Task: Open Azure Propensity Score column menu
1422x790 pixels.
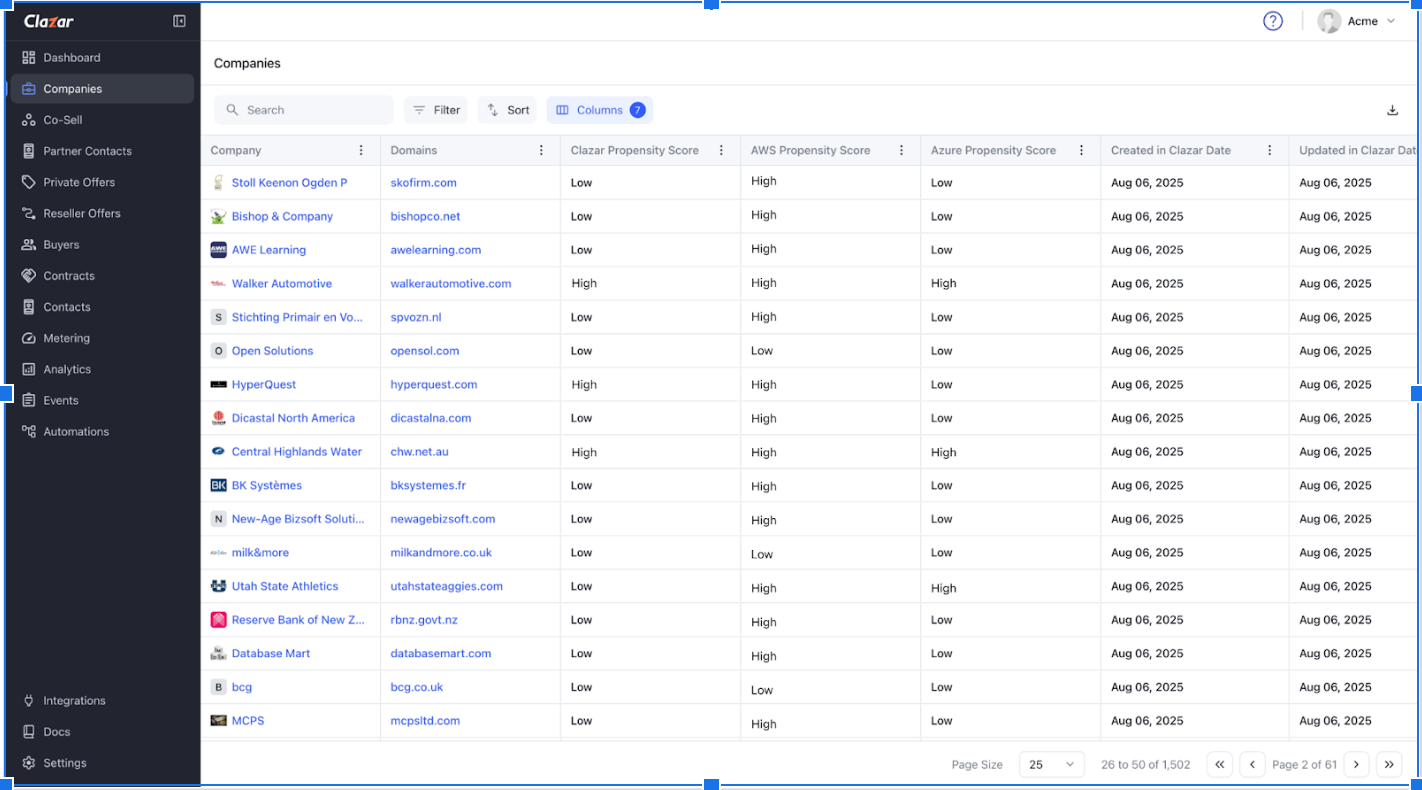Action: 1081,151
